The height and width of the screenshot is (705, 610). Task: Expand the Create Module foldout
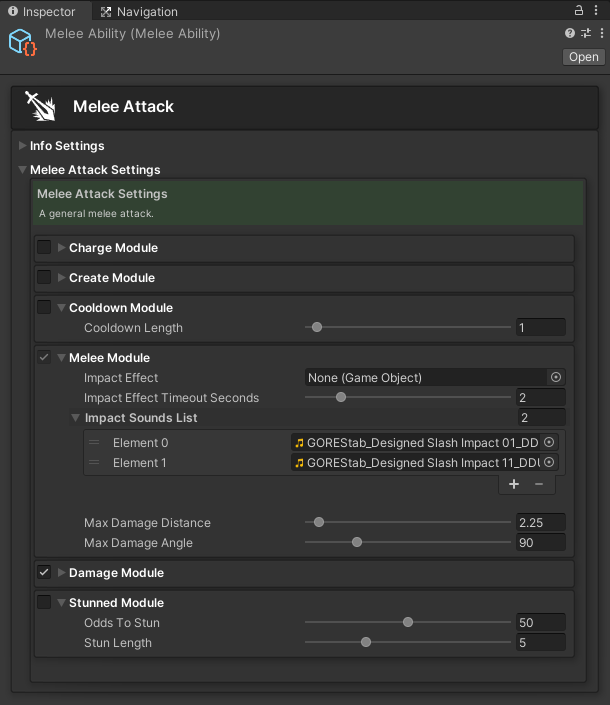point(62,278)
